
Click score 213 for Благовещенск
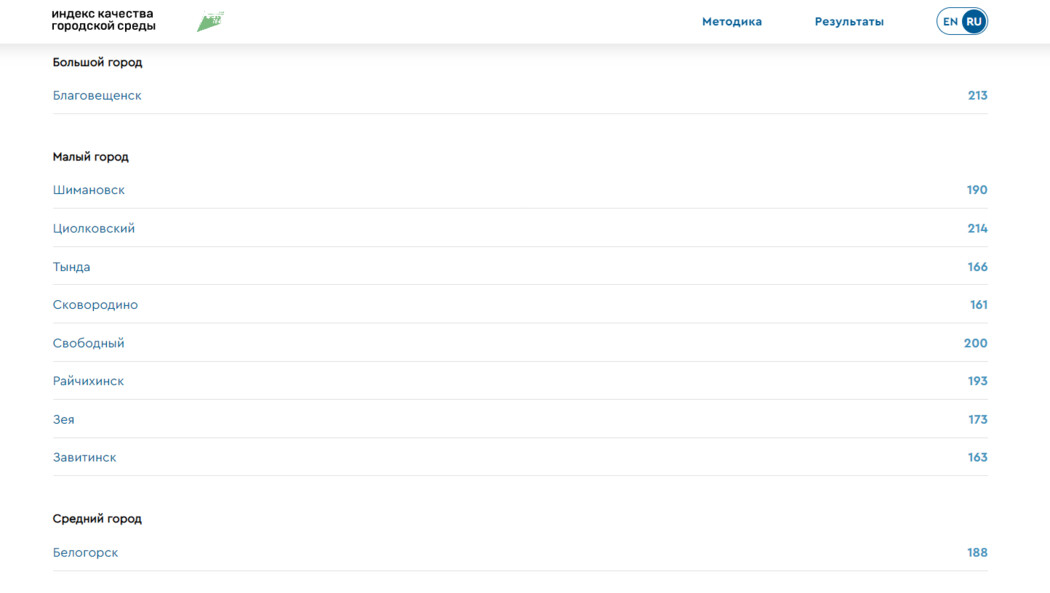pos(977,95)
